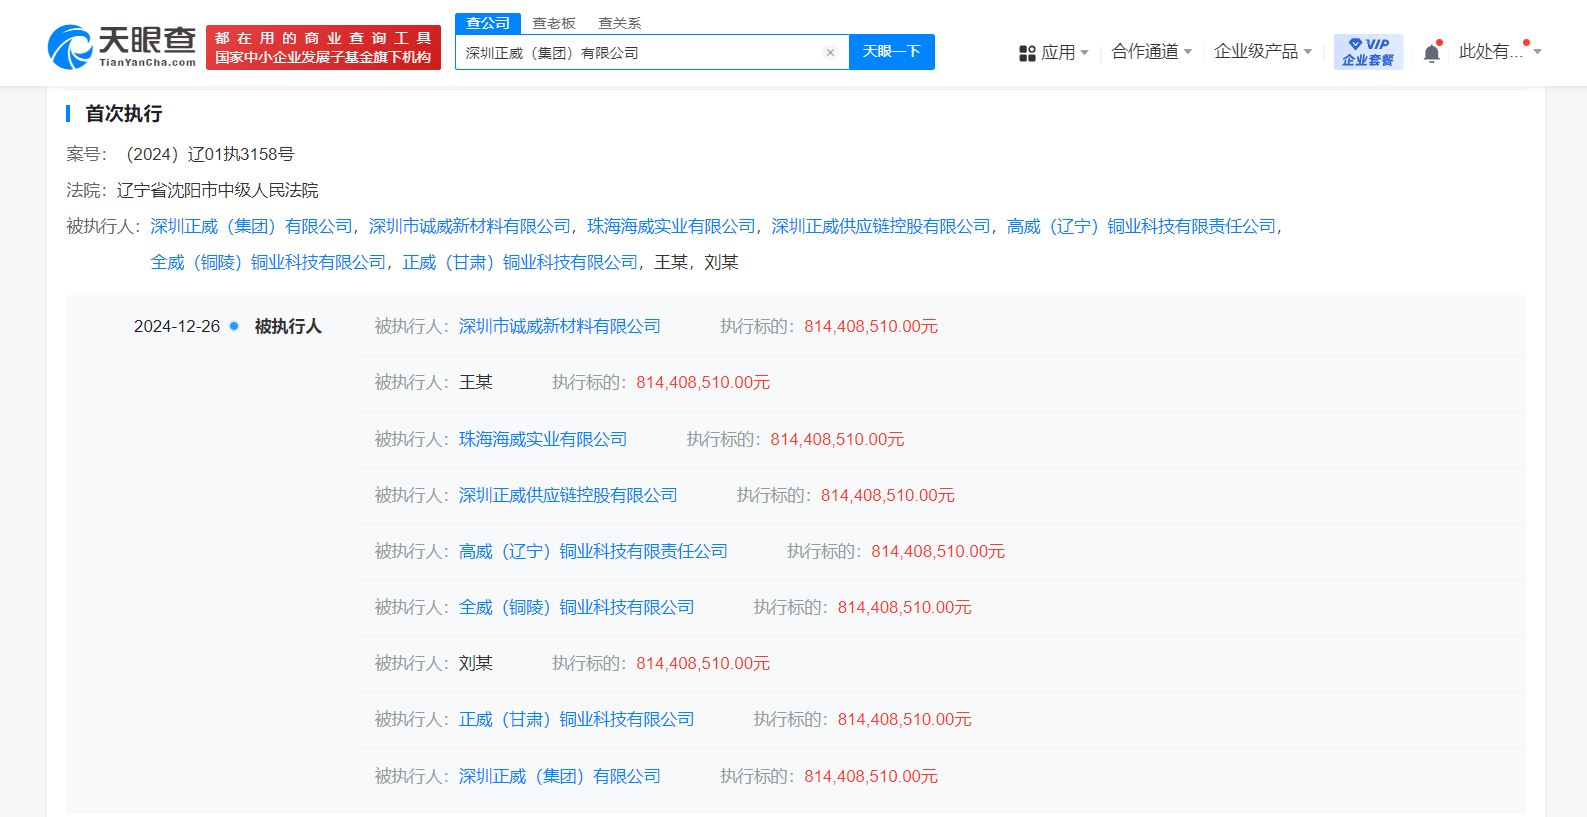Open 高威（辽宁）铜业科技有限责任公司 in header list
The height and width of the screenshot is (817, 1587).
coord(1141,227)
